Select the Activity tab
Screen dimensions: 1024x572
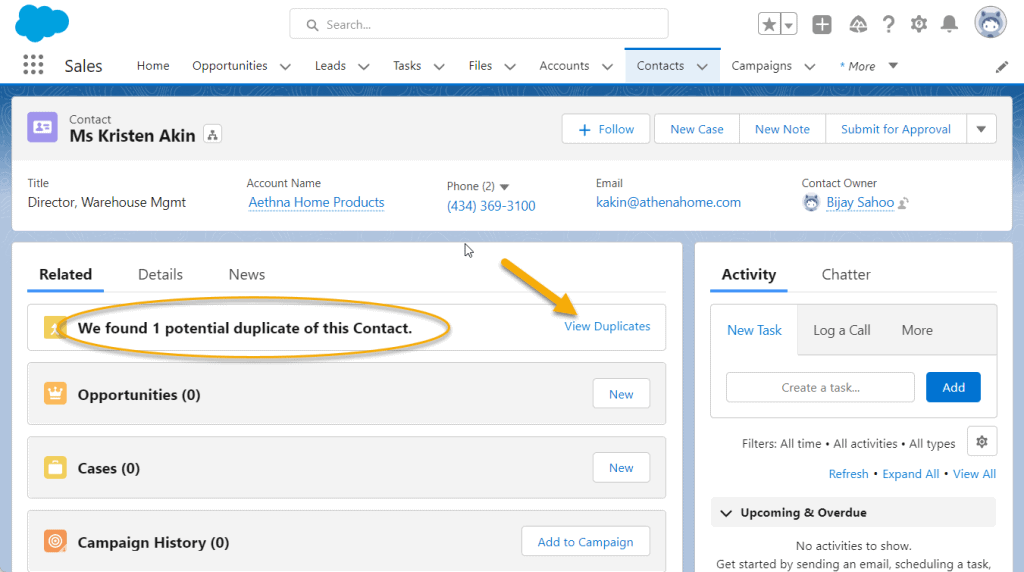click(x=748, y=274)
